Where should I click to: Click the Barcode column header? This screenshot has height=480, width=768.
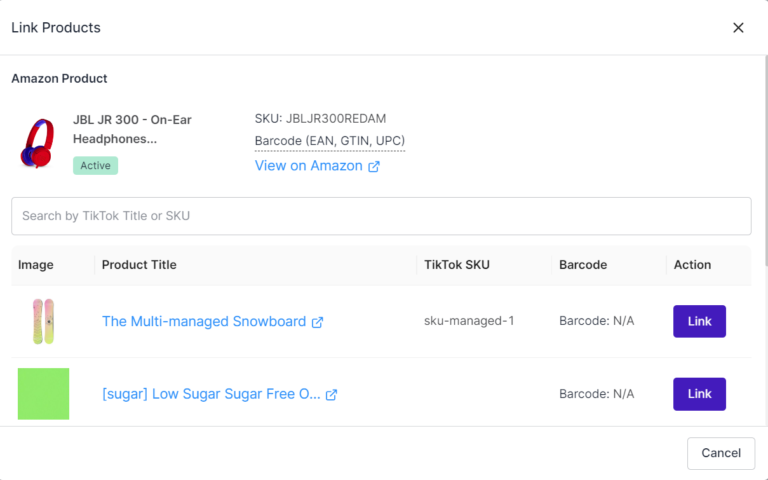coord(583,265)
